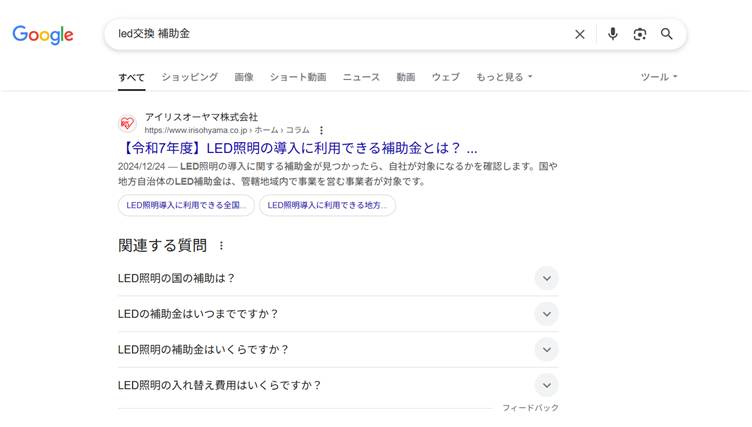Click the 関連する質問 heading

(x=163, y=246)
